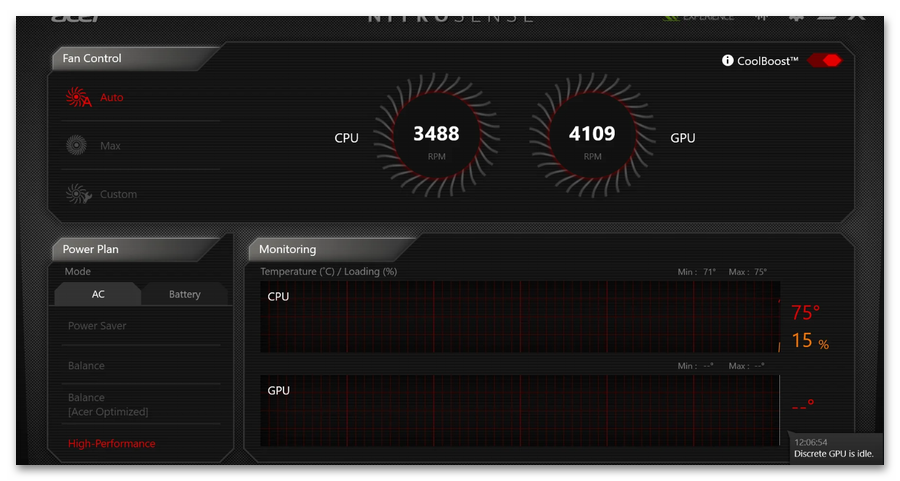Click the CoolBoost™ label
Viewport: 900px width, 481px height.
click(x=767, y=61)
